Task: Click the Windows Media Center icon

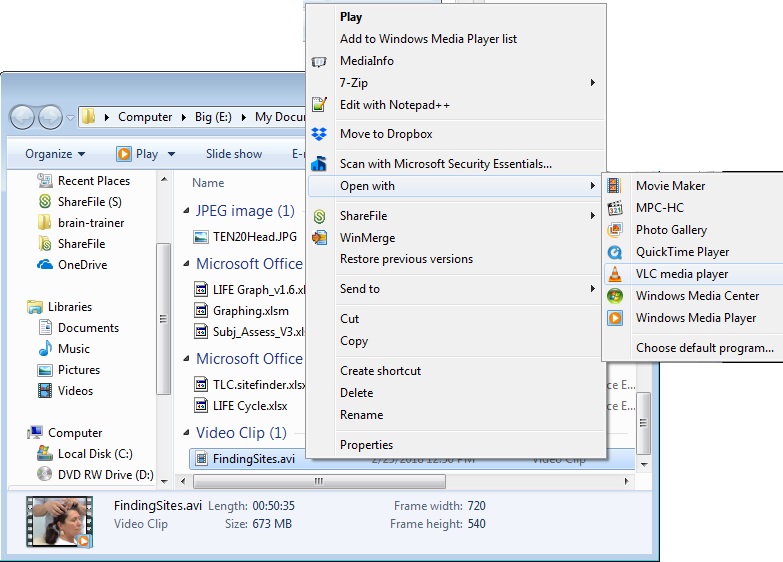Action: point(615,296)
